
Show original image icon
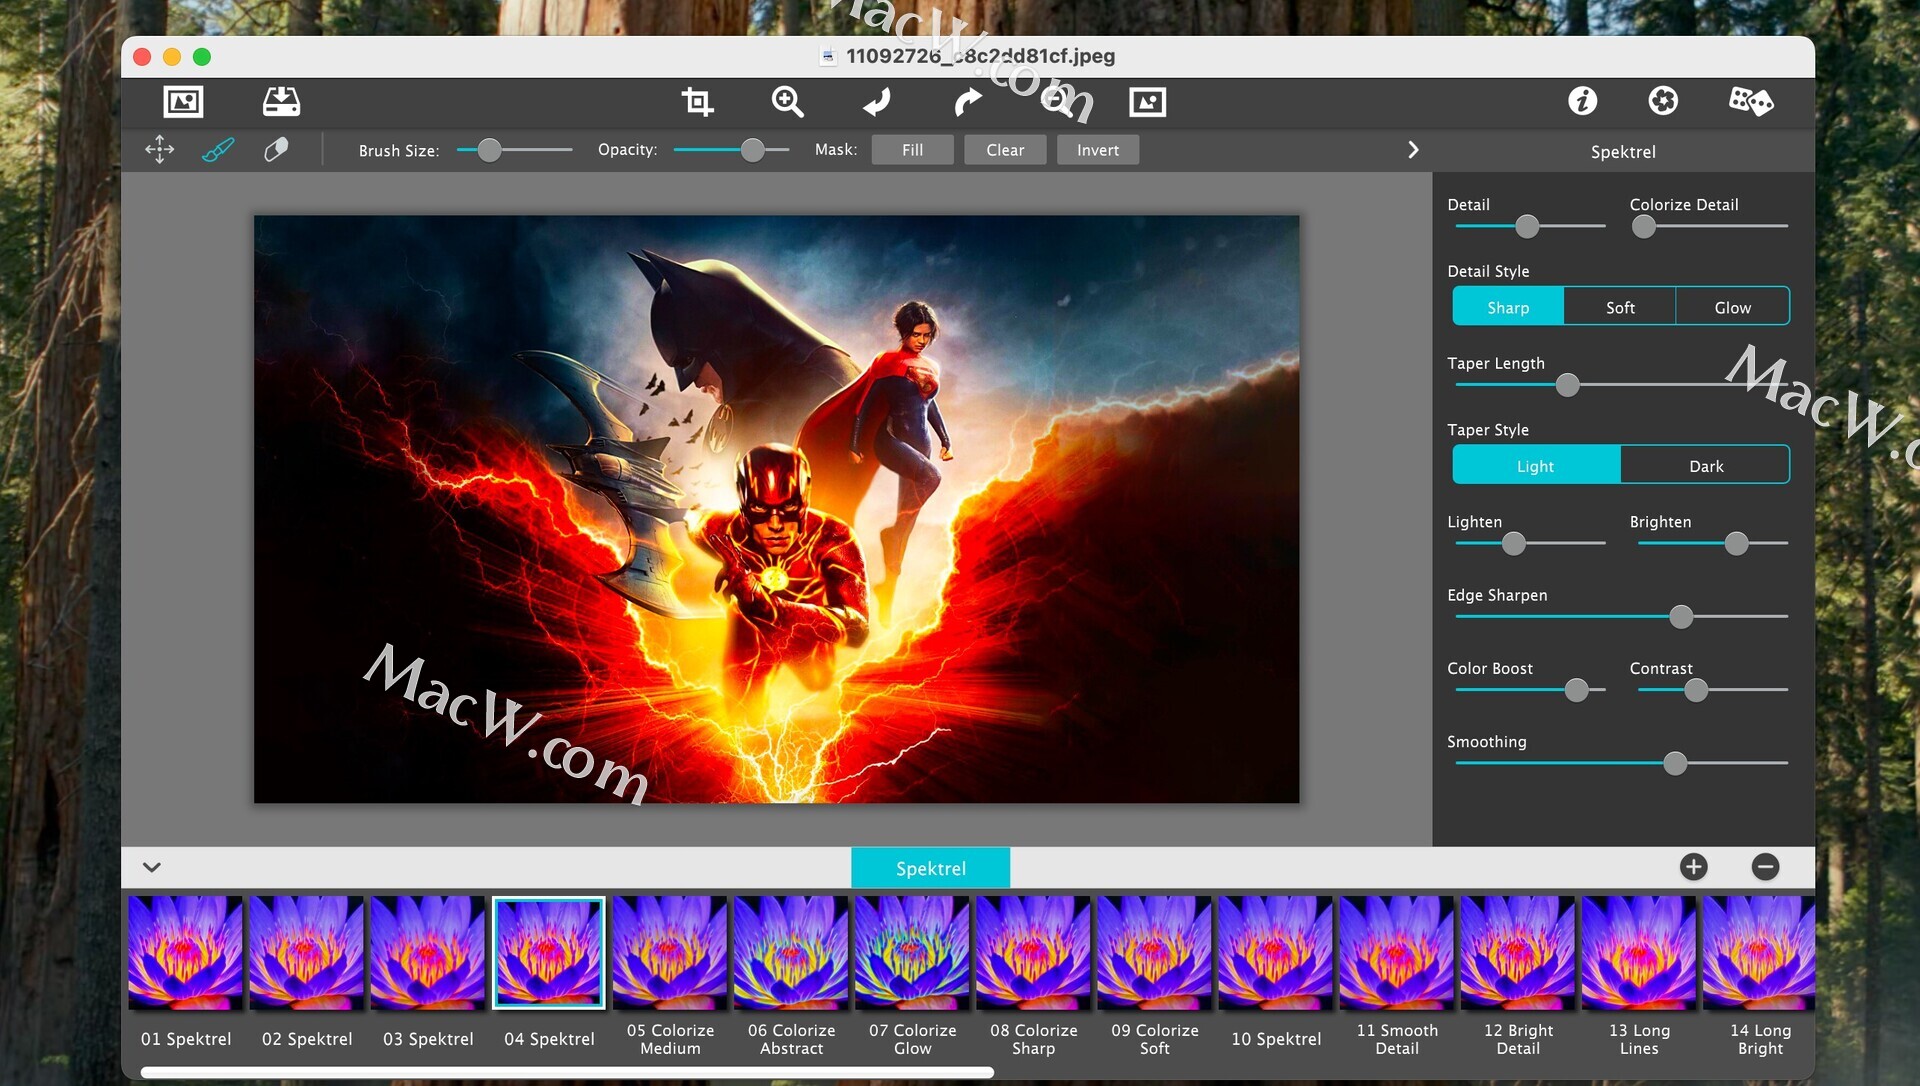(x=1147, y=101)
